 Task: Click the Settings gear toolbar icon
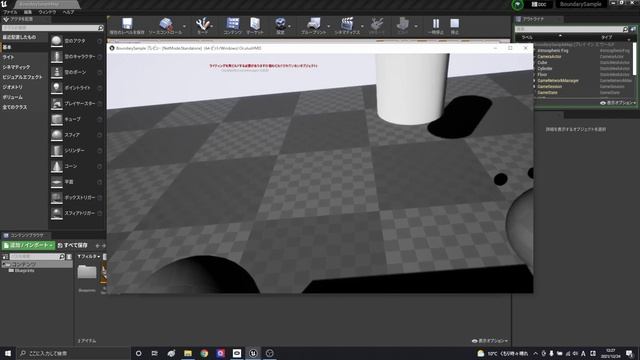pos(280,24)
